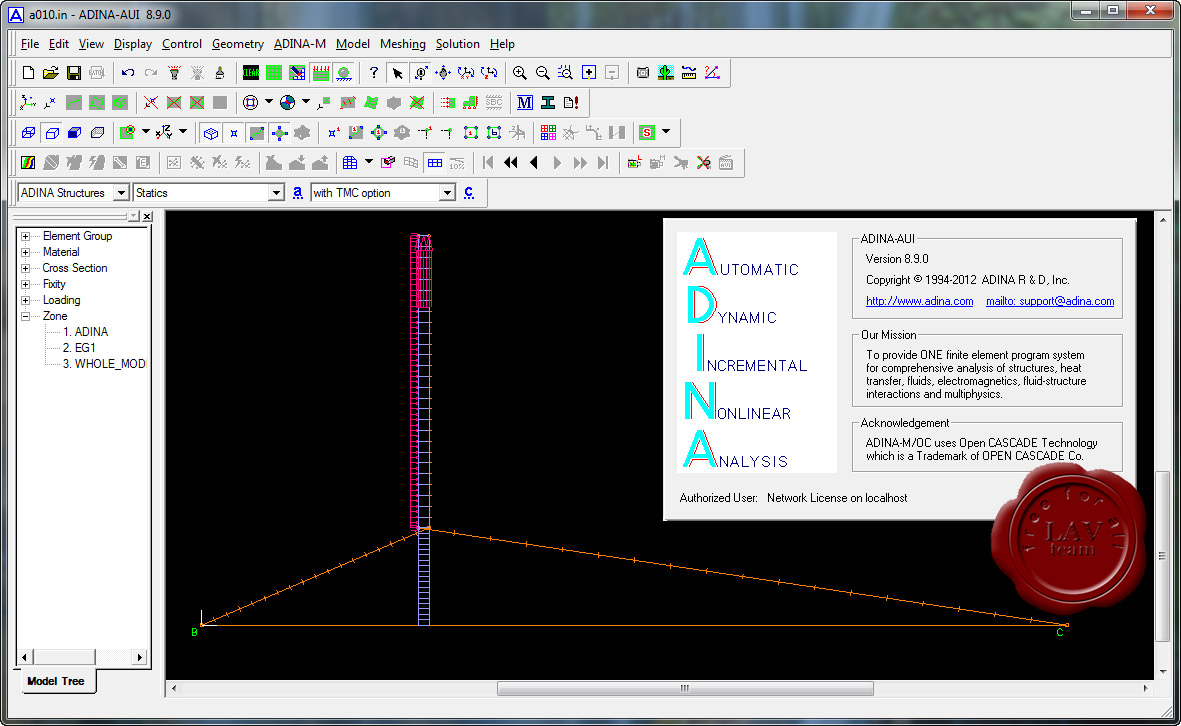Click the blue 'c' button after TMC option

pyautogui.click(x=468, y=193)
